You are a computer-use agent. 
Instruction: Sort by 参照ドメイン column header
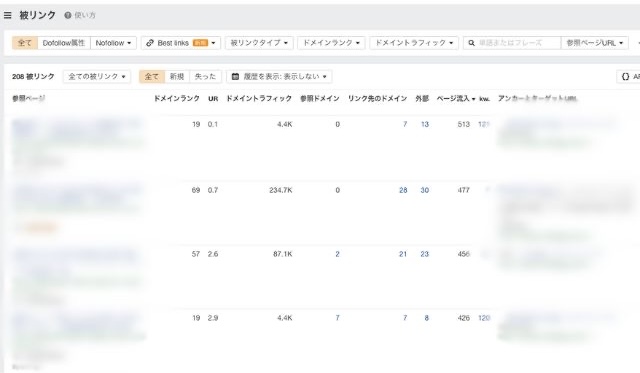[320, 98]
